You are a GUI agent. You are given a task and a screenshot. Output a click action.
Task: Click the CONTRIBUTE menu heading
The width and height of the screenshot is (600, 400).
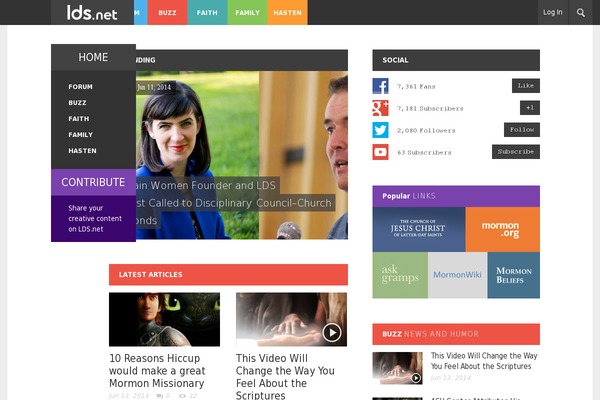coord(93,182)
